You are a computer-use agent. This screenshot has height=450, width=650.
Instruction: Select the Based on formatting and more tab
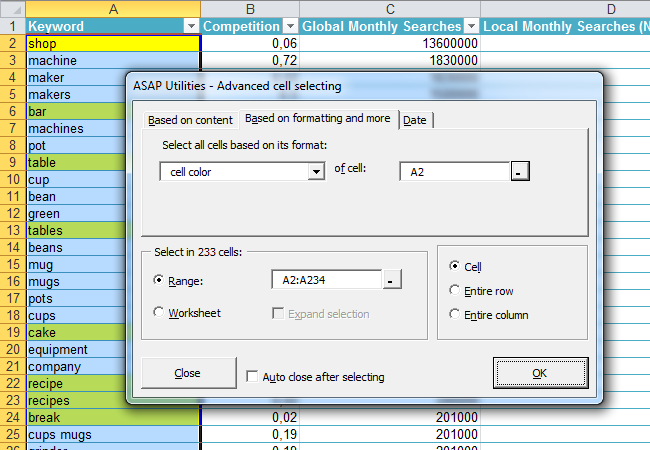(x=318, y=119)
